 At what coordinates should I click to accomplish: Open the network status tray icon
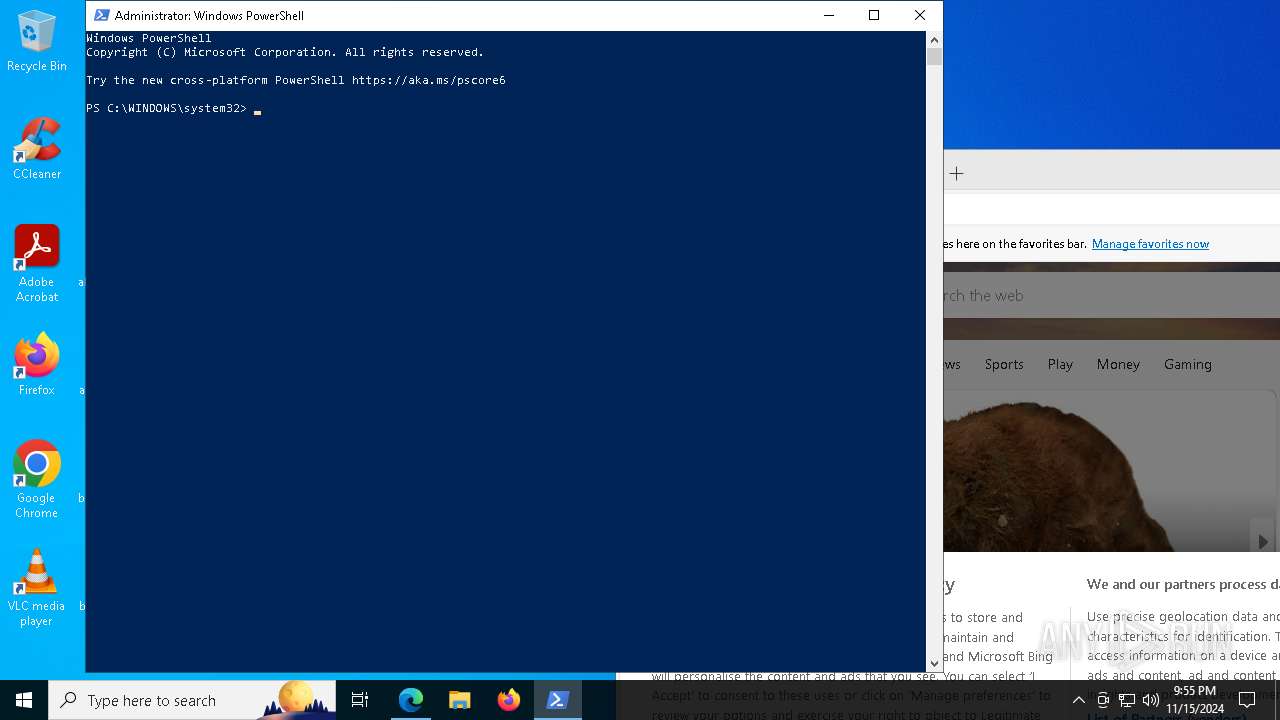pyautogui.click(x=1127, y=700)
